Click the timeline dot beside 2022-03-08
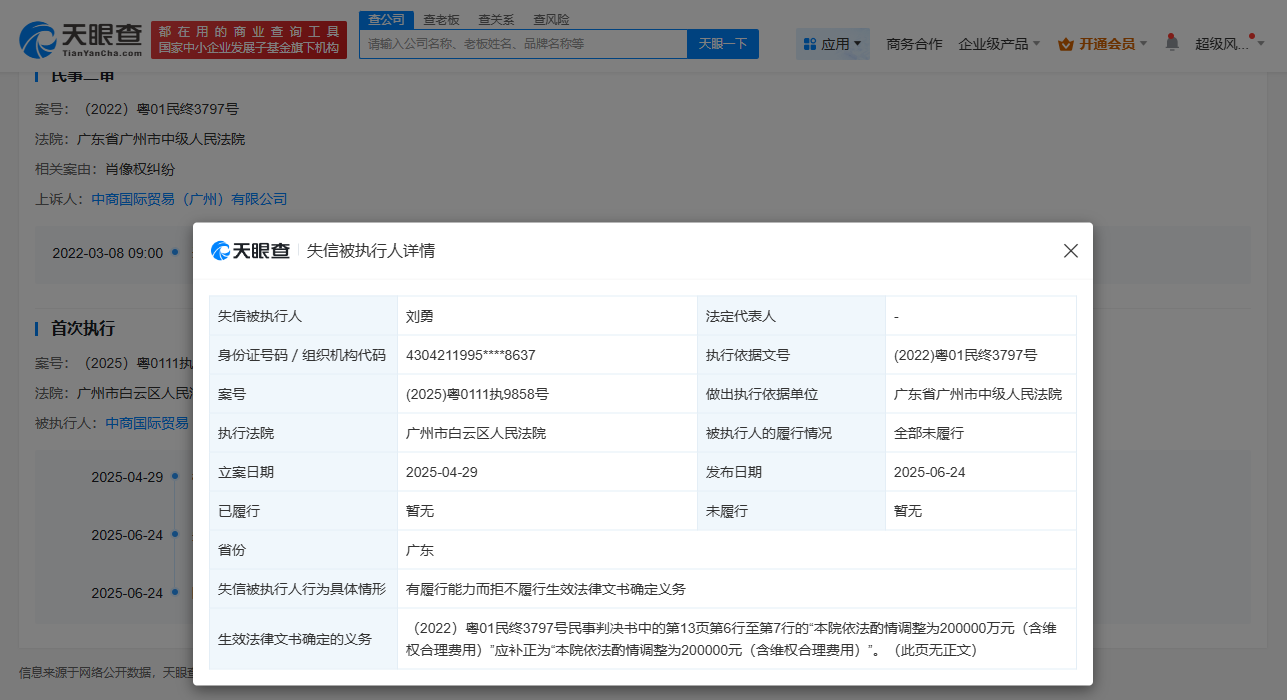Screen dimensions: 1287x700 (176, 252)
